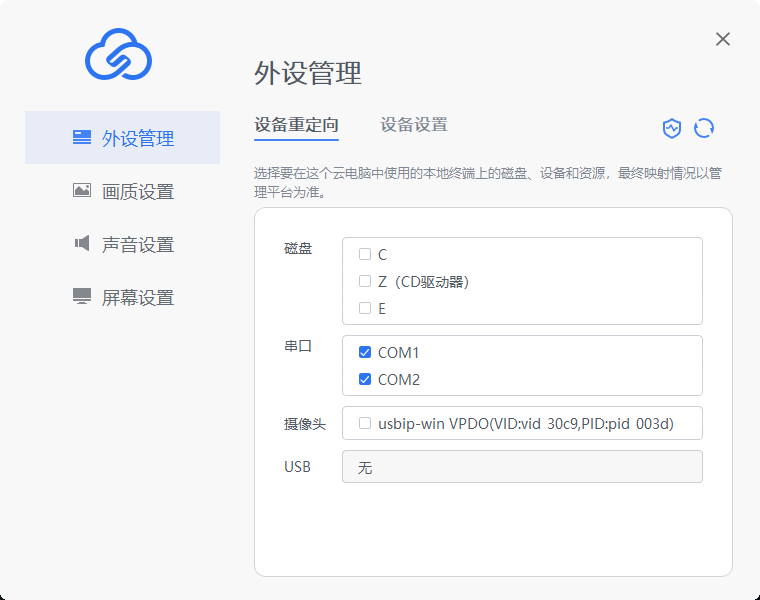Enable the usbip-win VPDO camera checkbox
760x600 pixels.
tap(365, 423)
